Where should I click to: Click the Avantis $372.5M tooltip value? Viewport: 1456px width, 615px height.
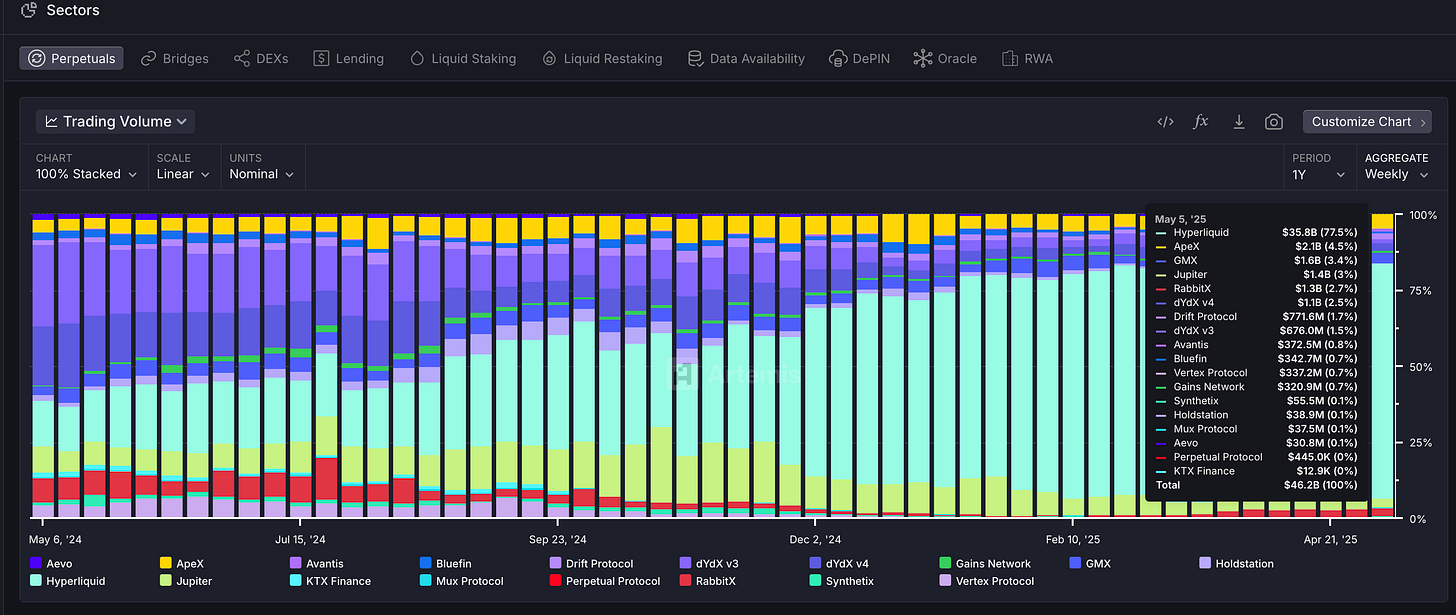coord(1317,344)
